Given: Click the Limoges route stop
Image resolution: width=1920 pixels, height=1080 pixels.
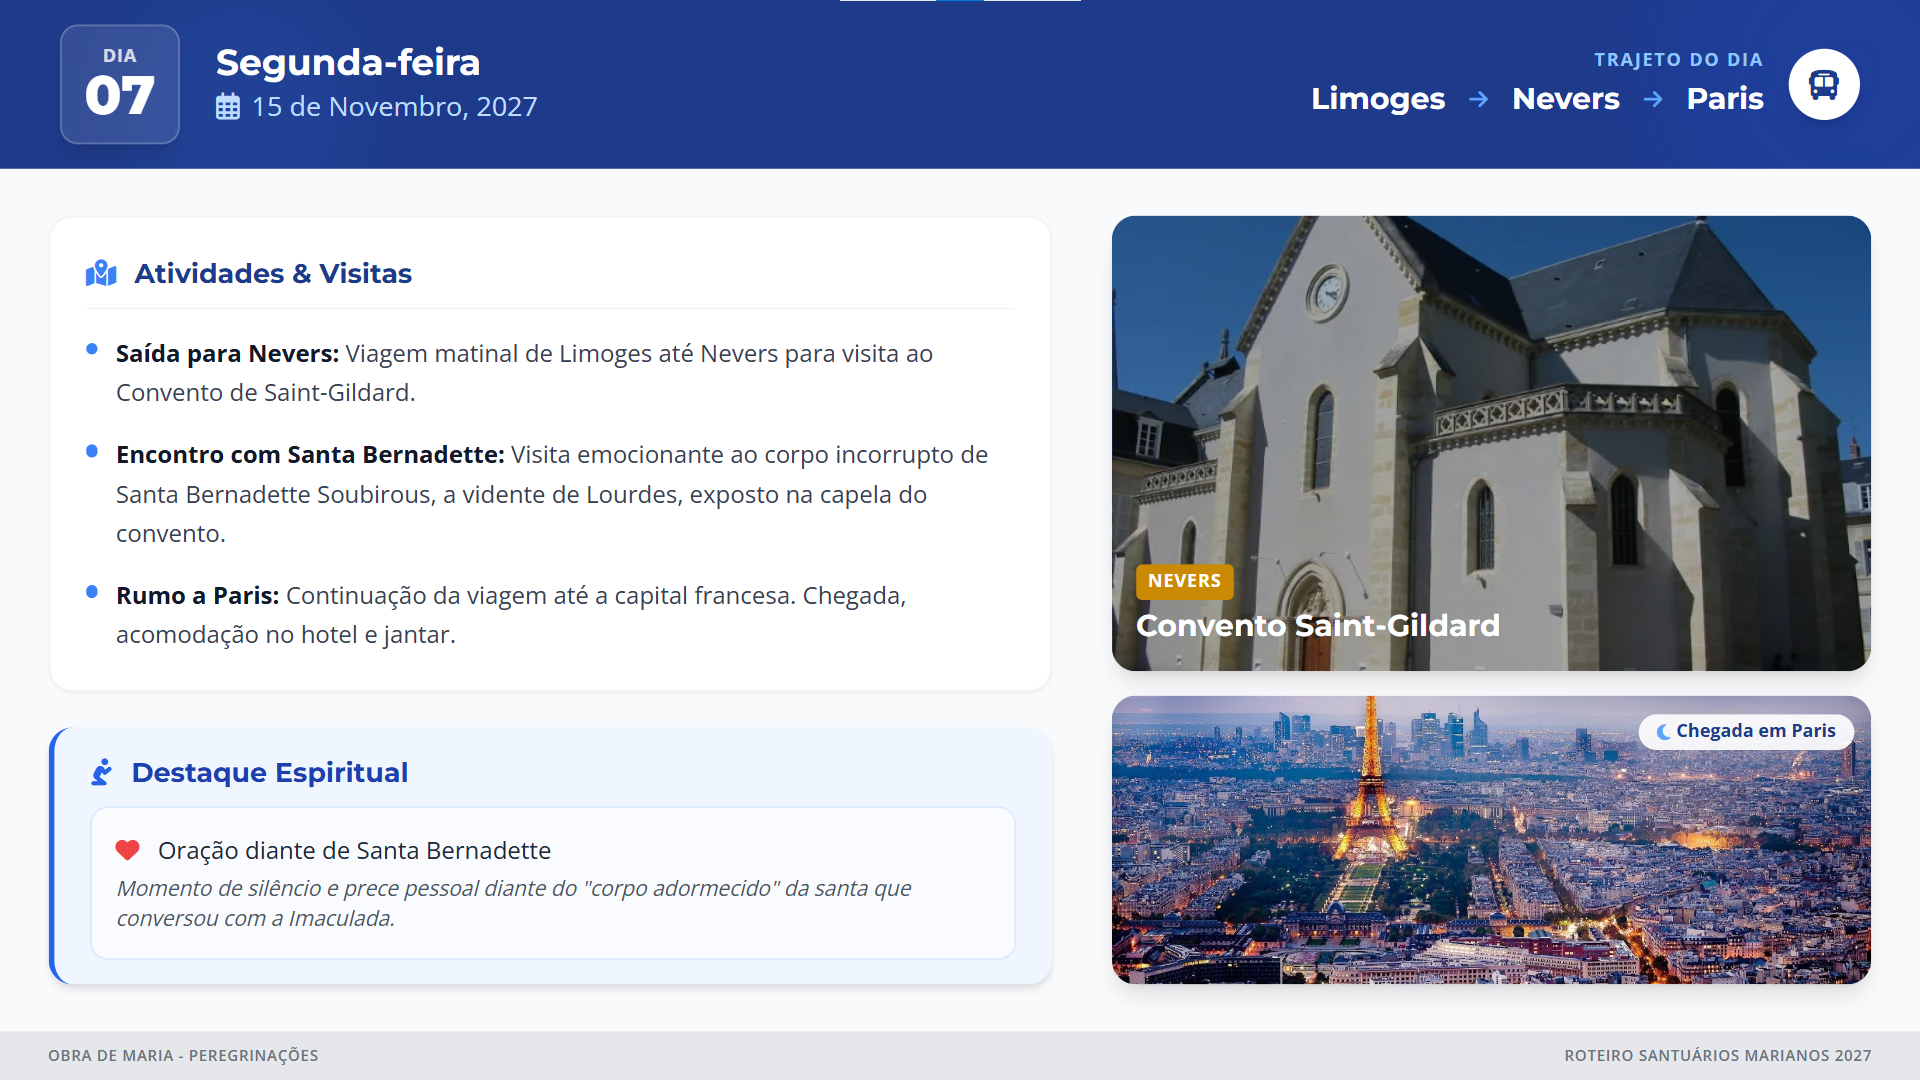Looking at the screenshot, I should click(1377, 99).
